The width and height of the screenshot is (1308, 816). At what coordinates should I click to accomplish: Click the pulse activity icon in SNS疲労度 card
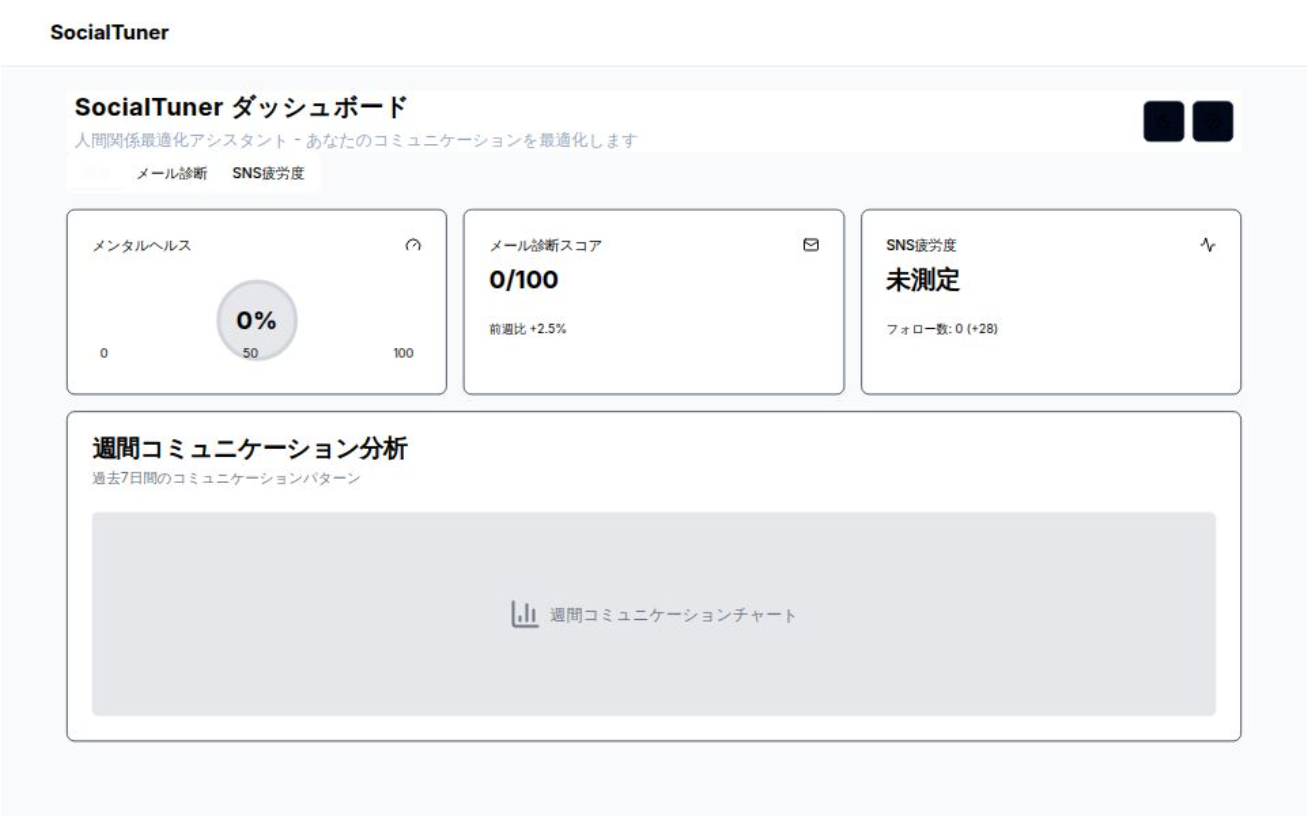pyautogui.click(x=1208, y=245)
